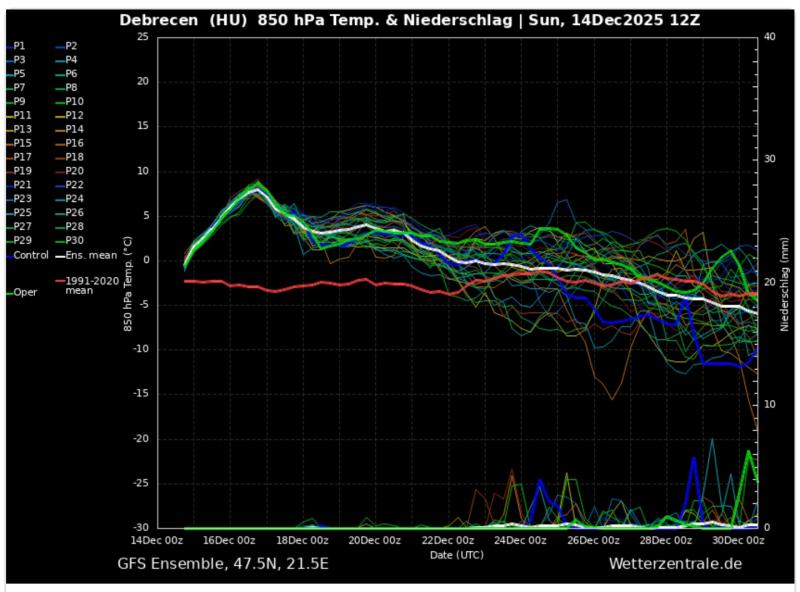800x592 pixels.
Task: Click the P22 legend entry
Action: (x=72, y=185)
